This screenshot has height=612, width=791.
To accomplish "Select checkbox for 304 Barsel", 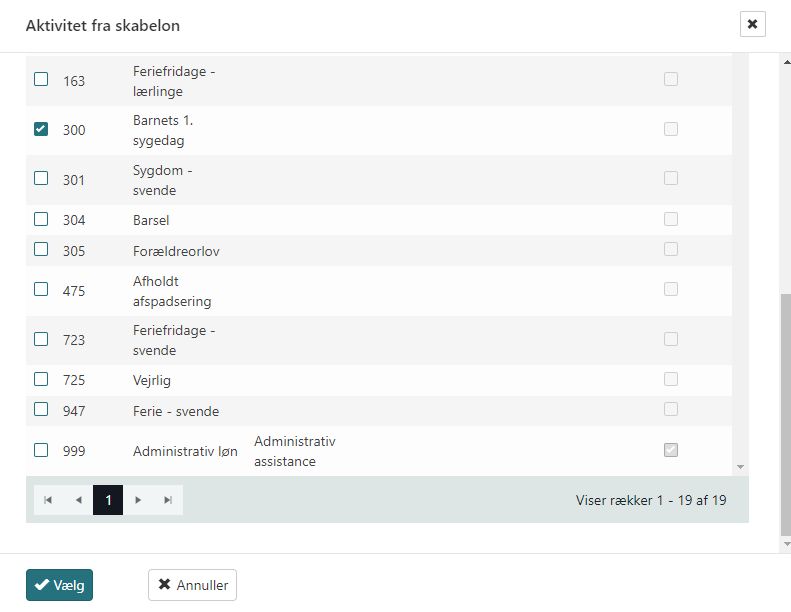I will (x=41, y=219).
